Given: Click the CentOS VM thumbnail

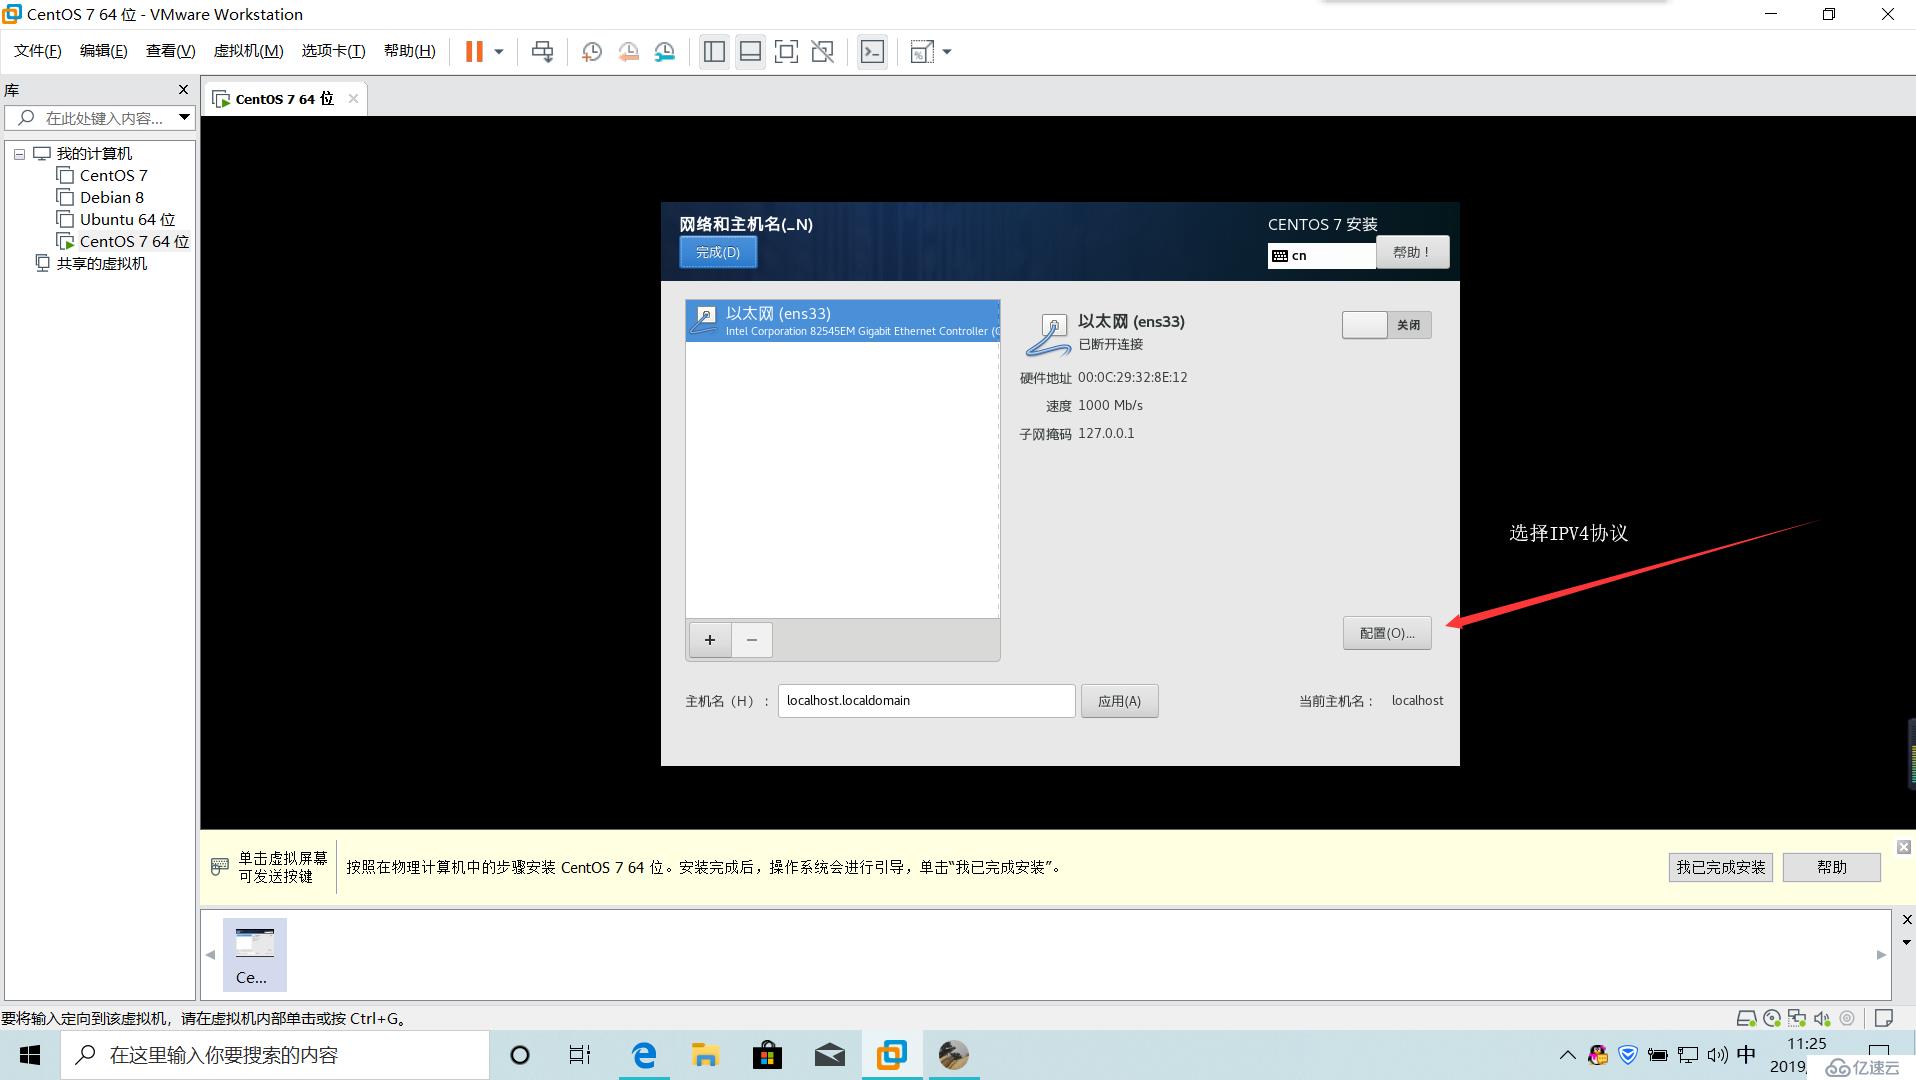Looking at the screenshot, I should tap(254, 954).
